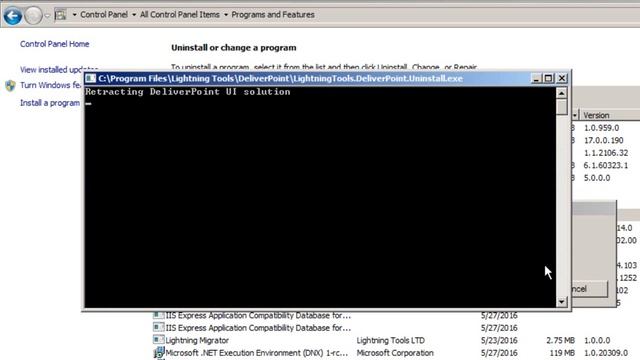The height and width of the screenshot is (360, 640).
Task: Open Turn Windows features on or off link
Action: 51,85
